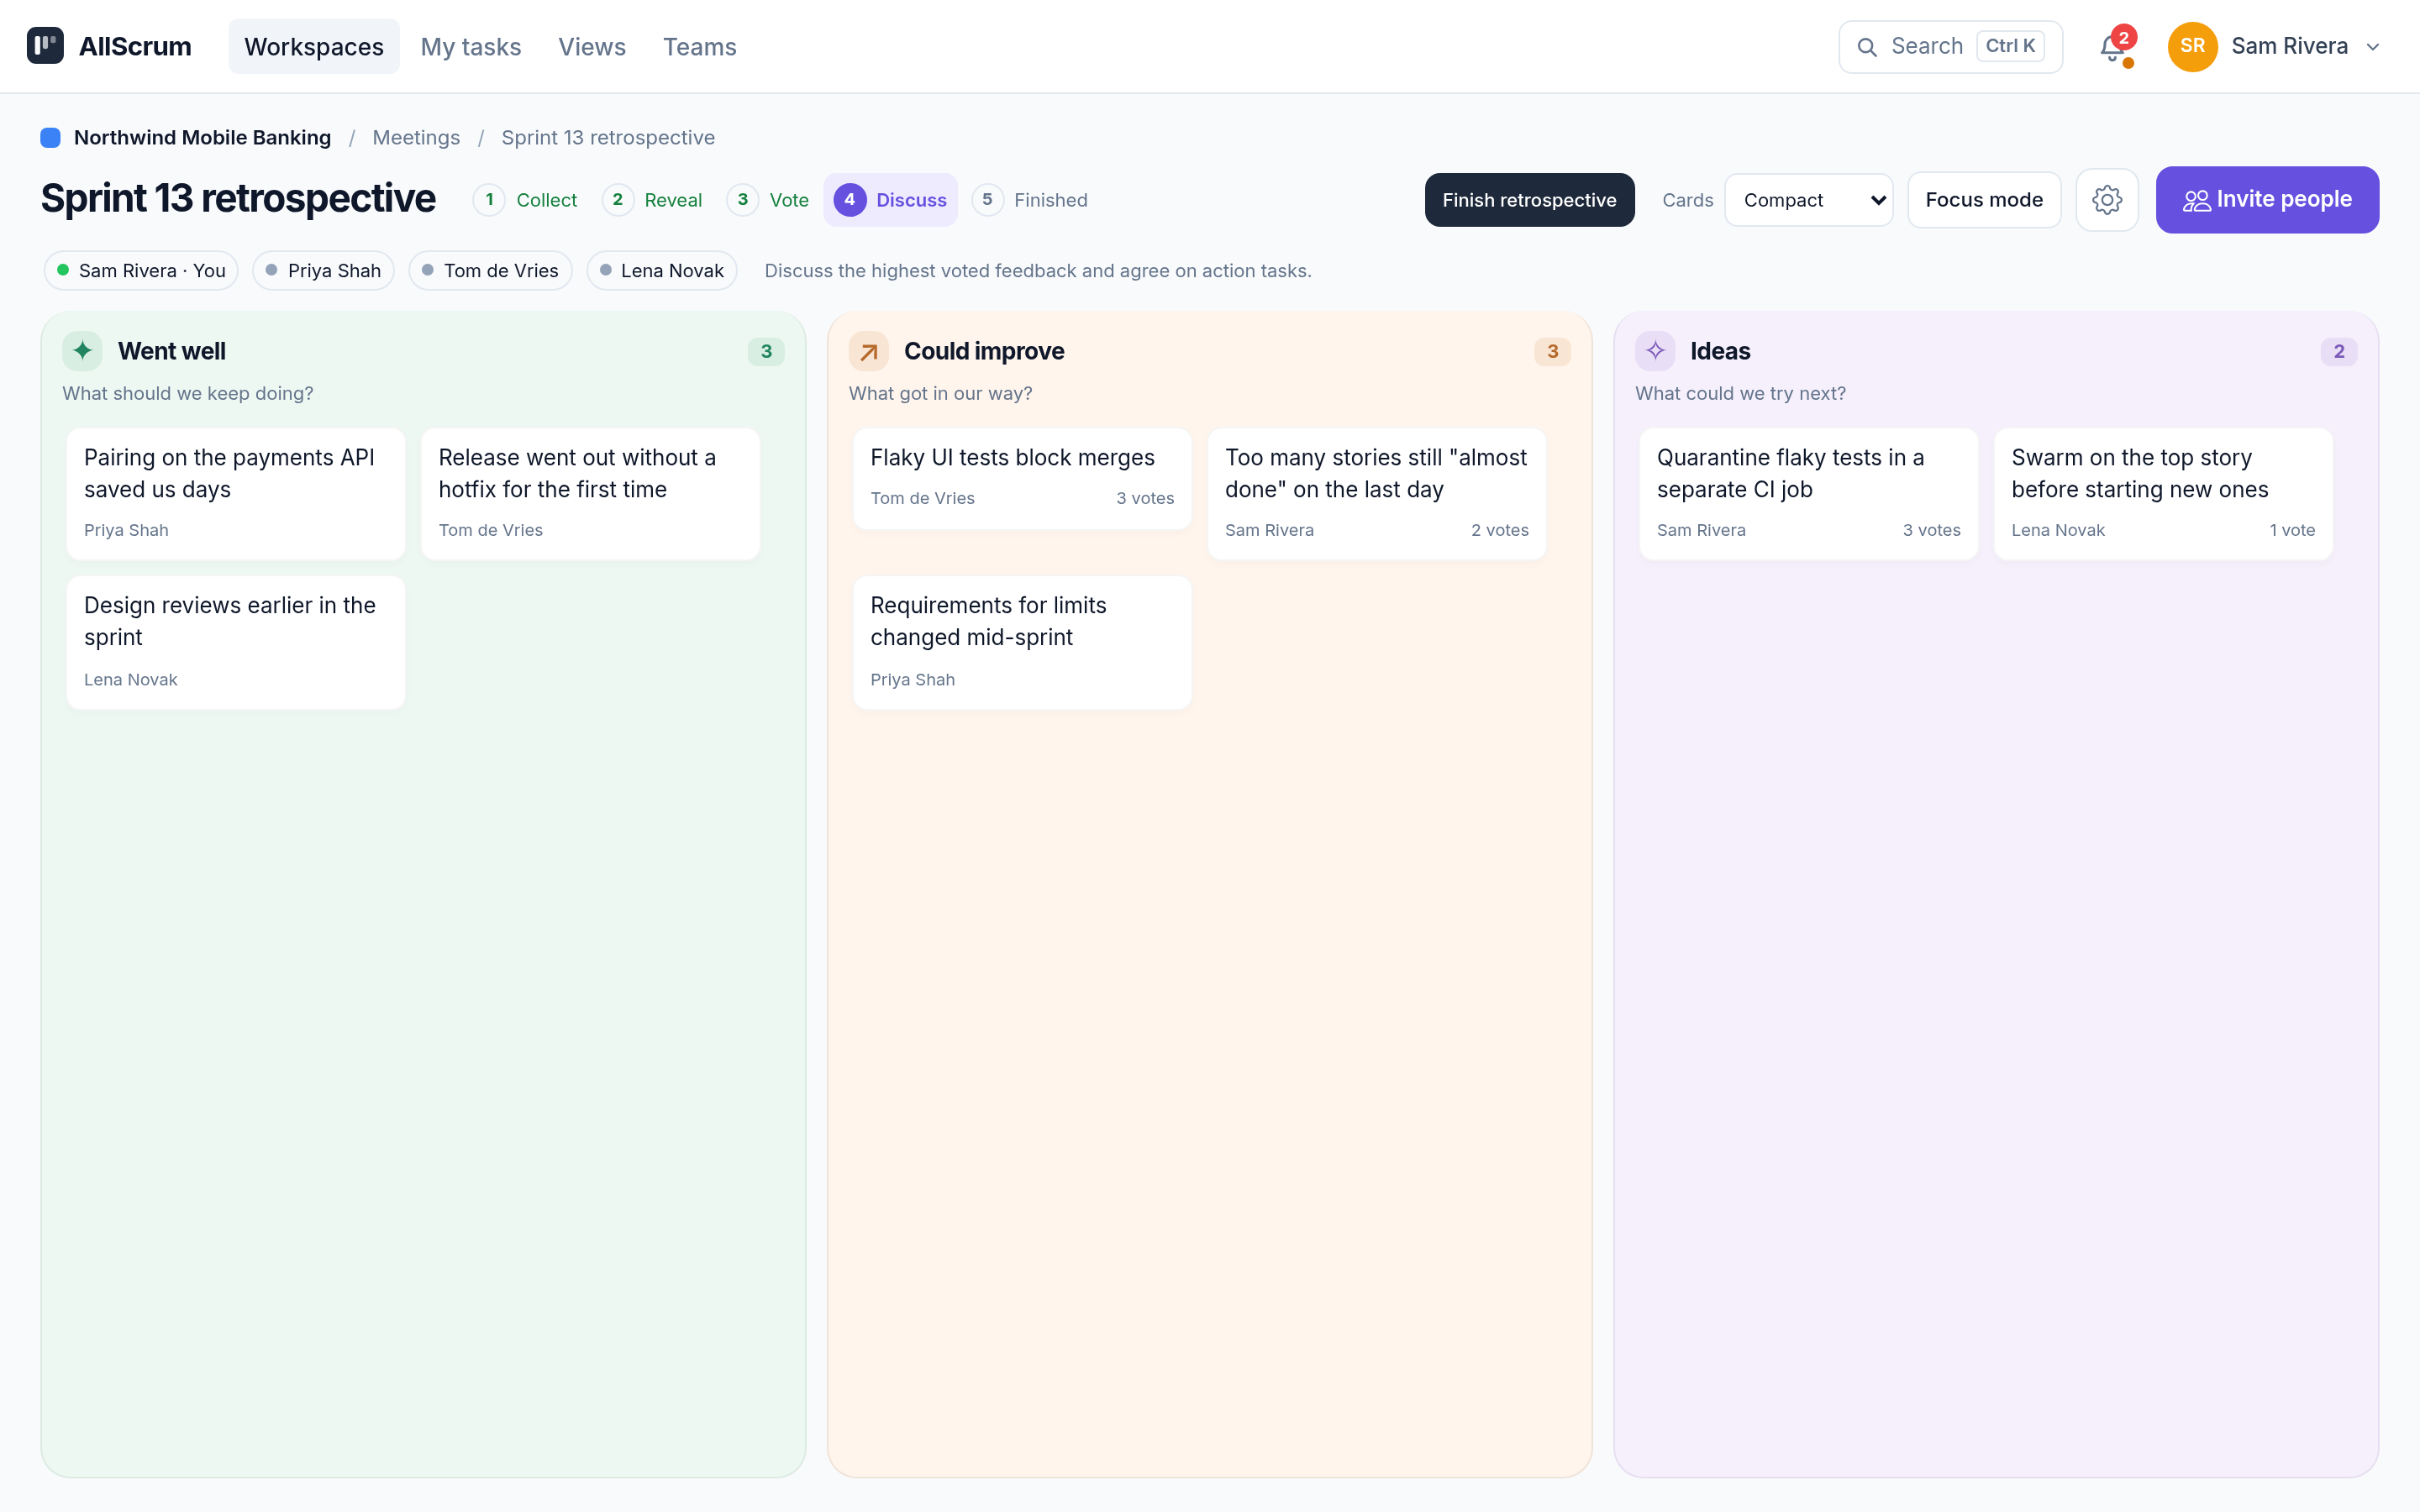The height and width of the screenshot is (1512, 2420).
Task: Open the Cards Compact dropdown
Action: (x=1809, y=200)
